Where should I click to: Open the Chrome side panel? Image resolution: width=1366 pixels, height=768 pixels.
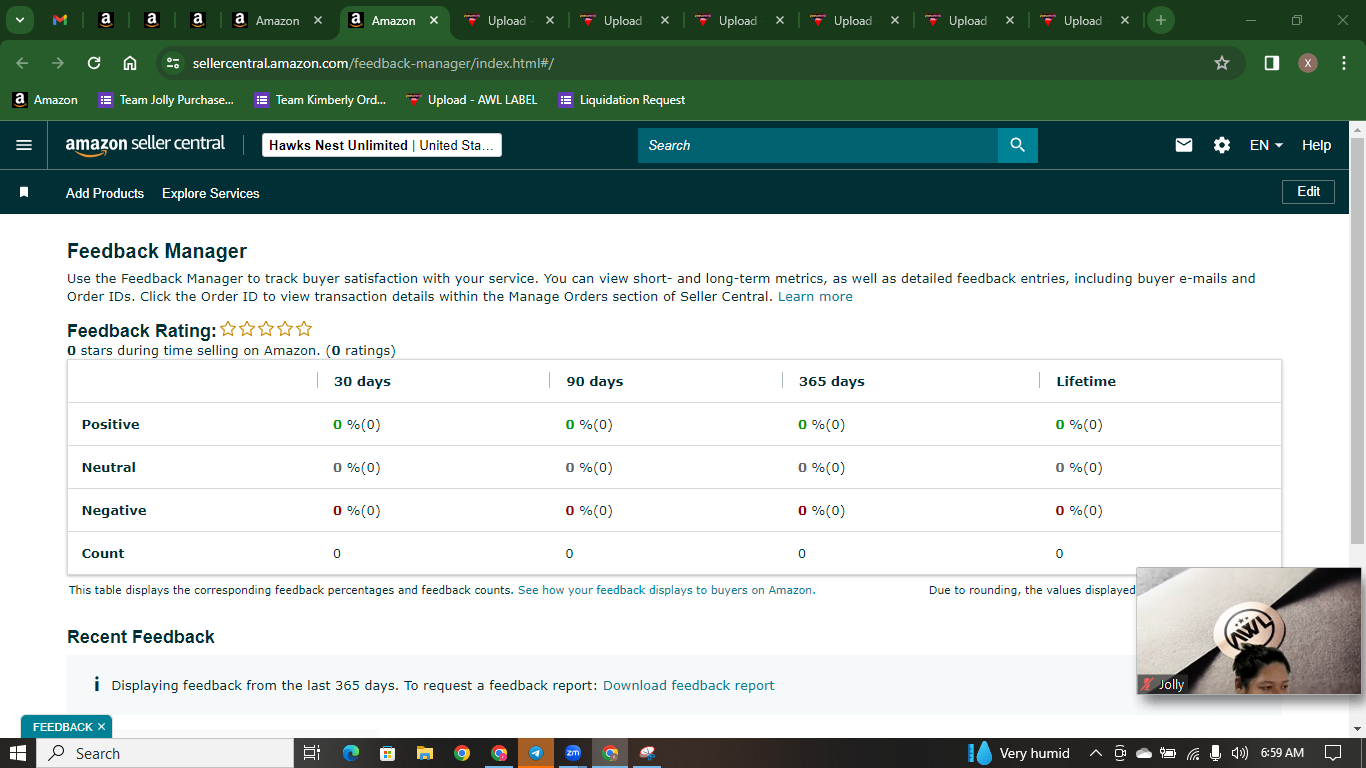[1272, 63]
